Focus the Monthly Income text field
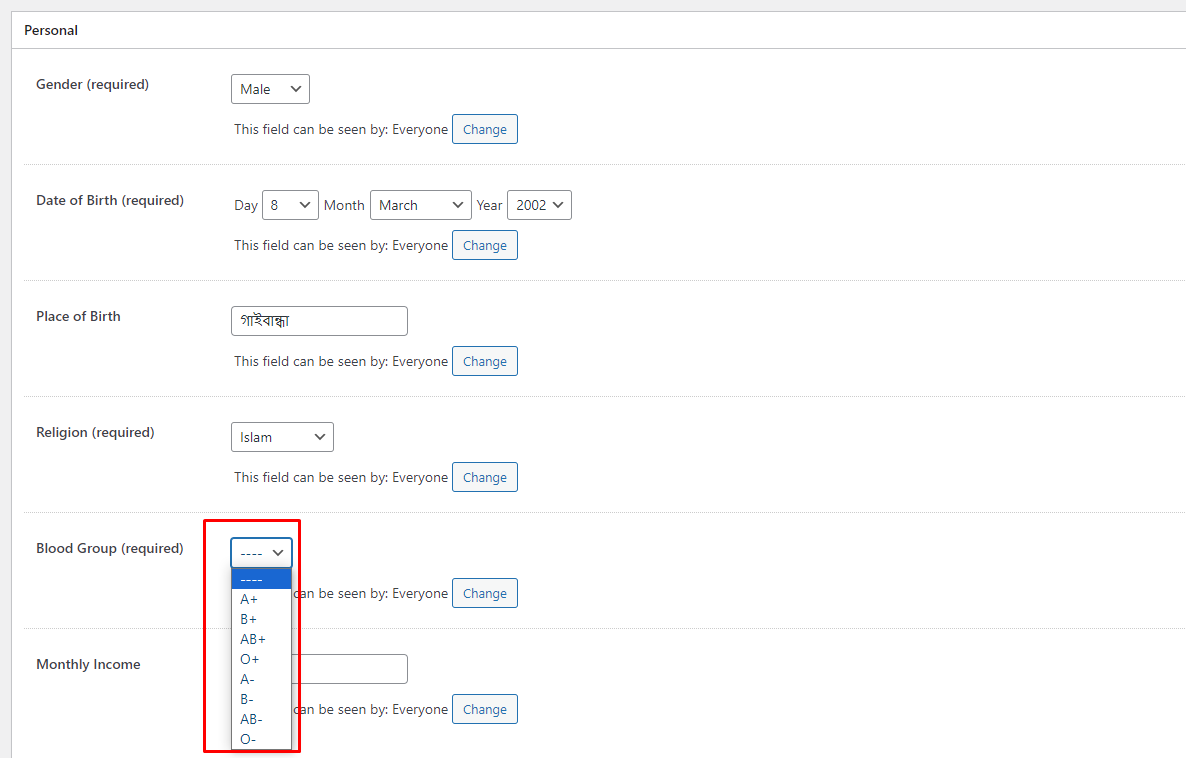This screenshot has width=1186, height=758. click(349, 669)
